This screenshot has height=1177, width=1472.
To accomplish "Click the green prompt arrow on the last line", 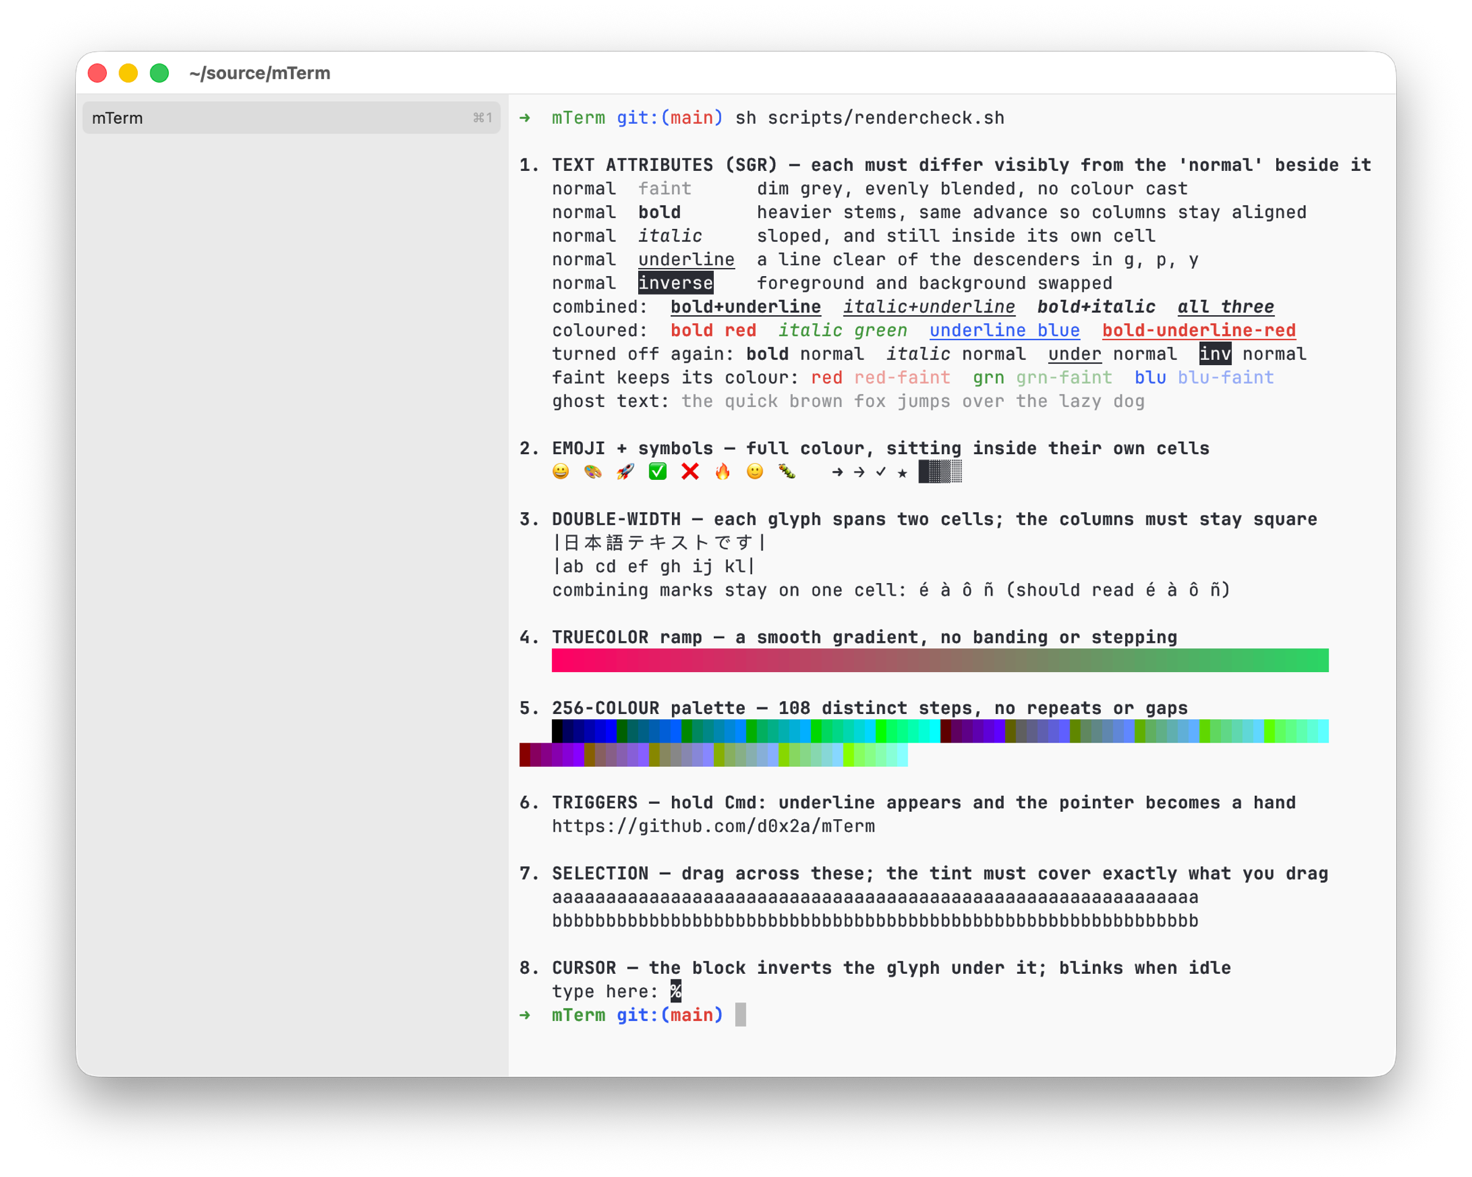I will 525,1015.
